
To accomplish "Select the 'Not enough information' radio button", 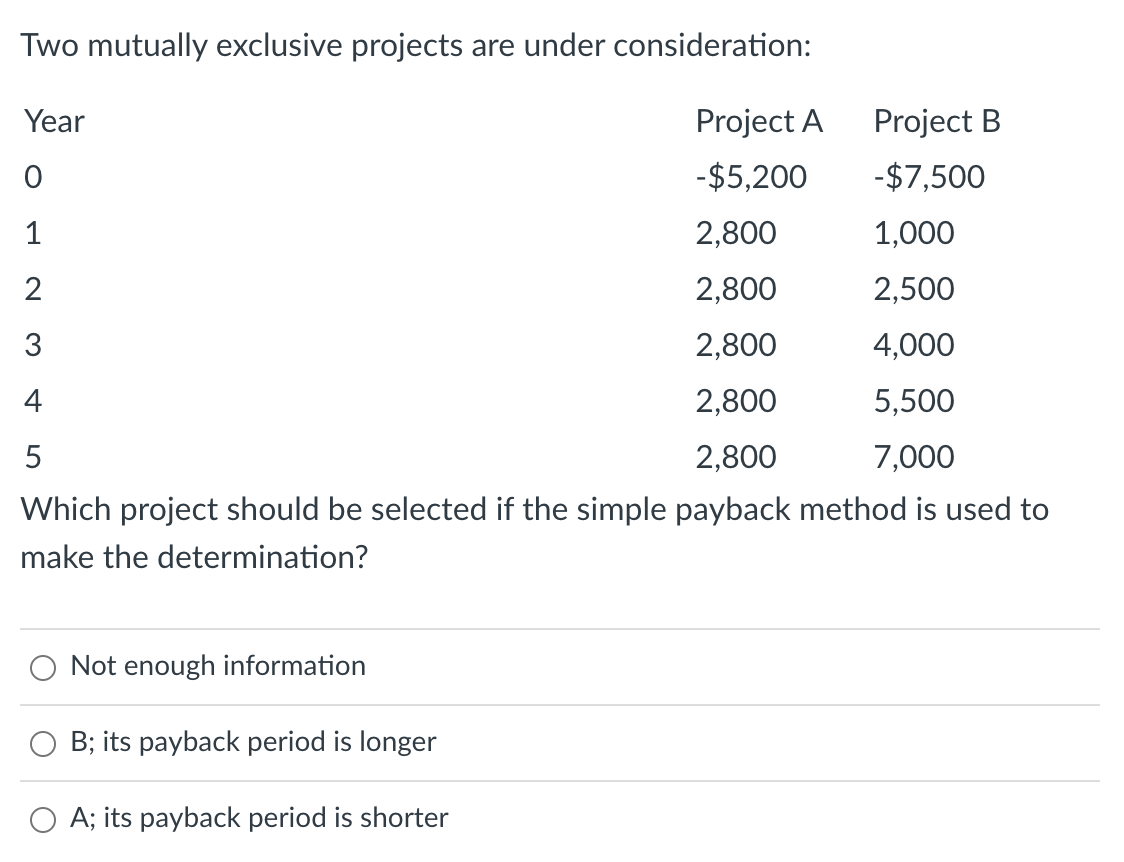I will click(x=41, y=668).
